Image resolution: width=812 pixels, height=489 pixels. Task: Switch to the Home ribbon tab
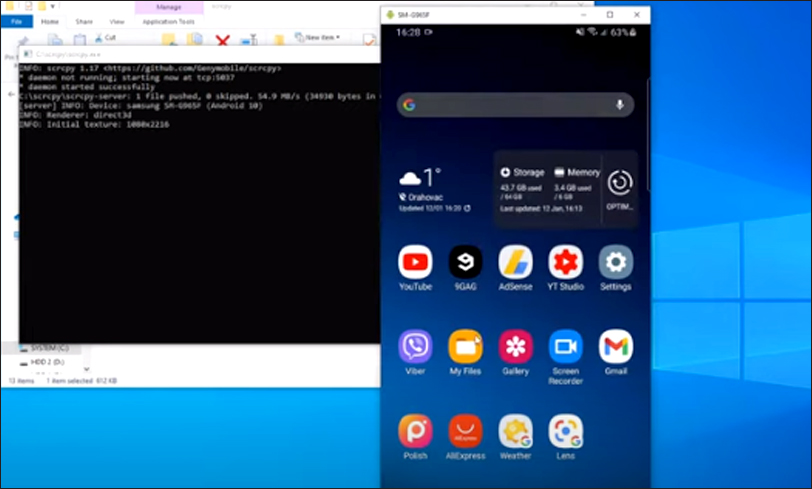(x=50, y=21)
